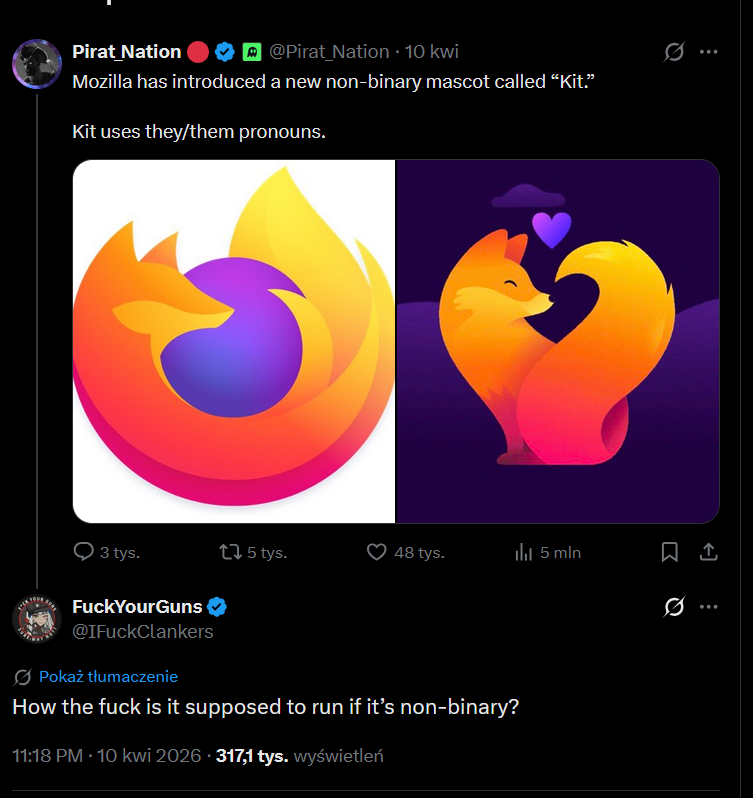Open the Firefox logo image

click(x=234, y=341)
